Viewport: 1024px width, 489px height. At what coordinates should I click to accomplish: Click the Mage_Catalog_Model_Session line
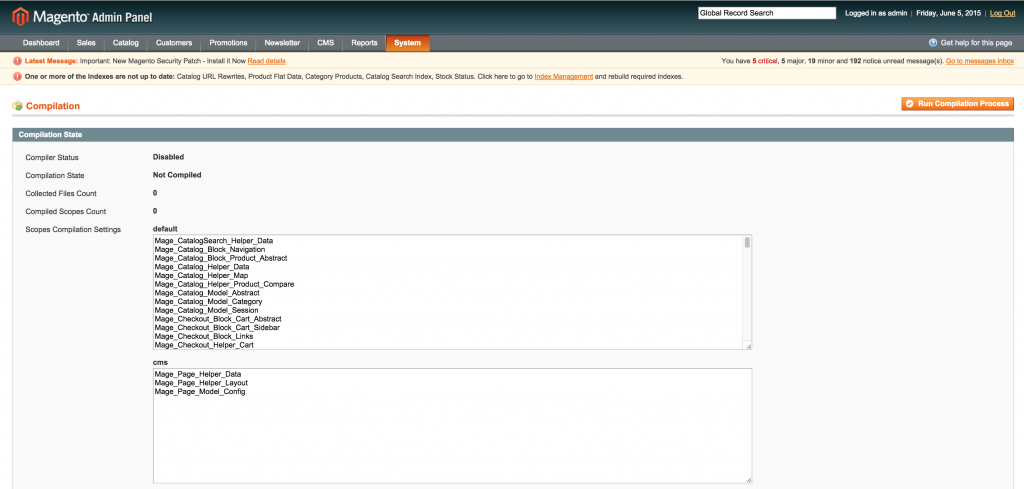206,310
